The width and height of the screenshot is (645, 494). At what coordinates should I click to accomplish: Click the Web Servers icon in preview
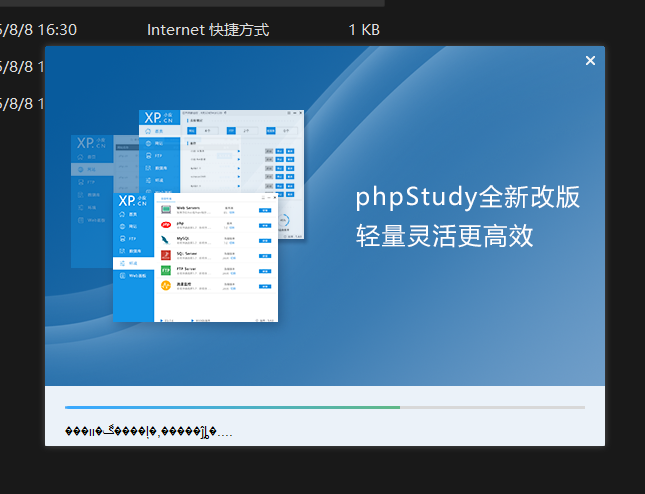166,210
